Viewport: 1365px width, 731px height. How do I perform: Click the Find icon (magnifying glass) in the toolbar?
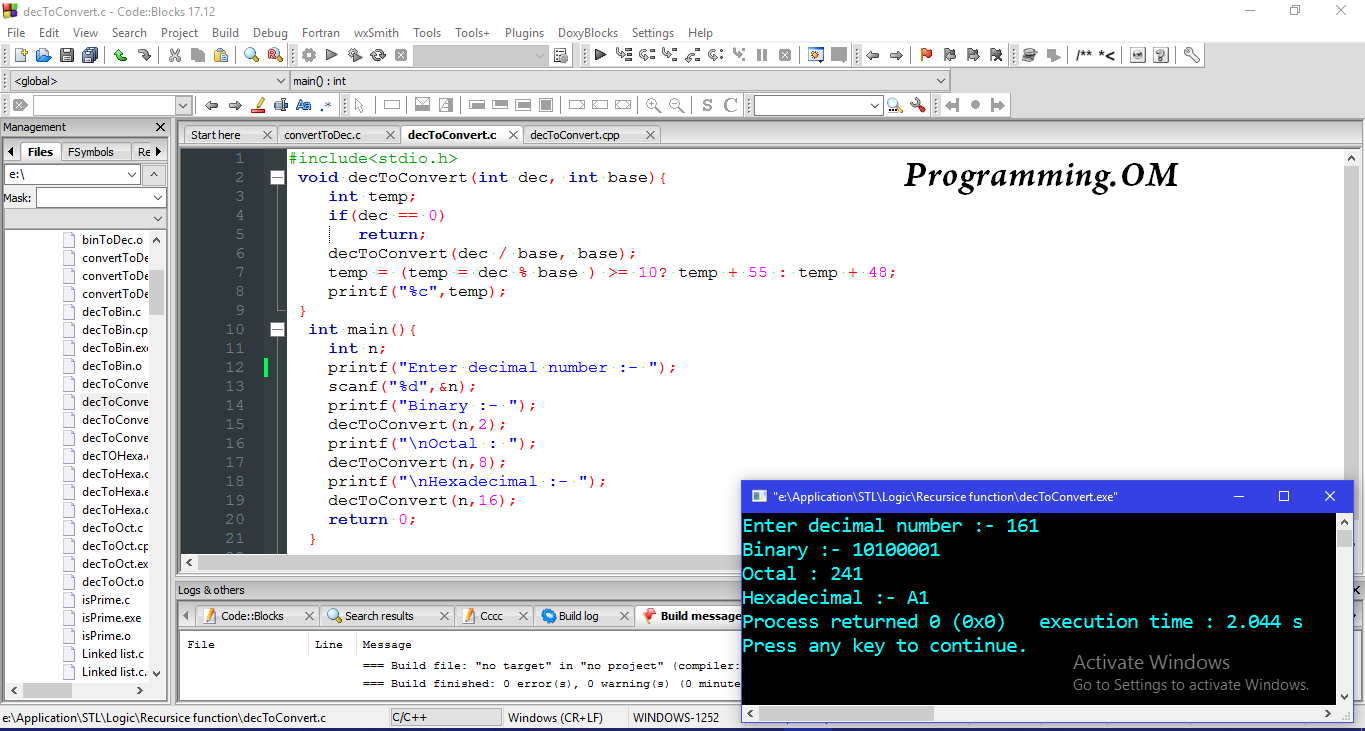(250, 55)
